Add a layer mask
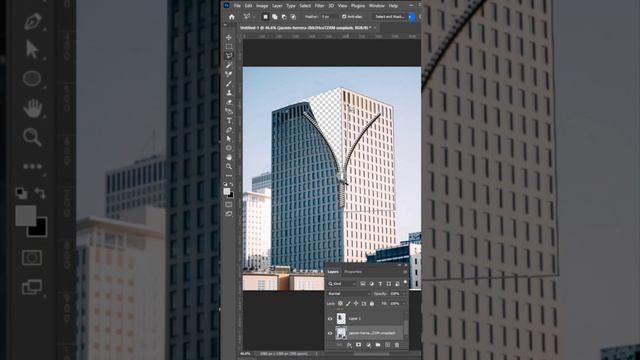640x360 pixels. tap(358, 345)
